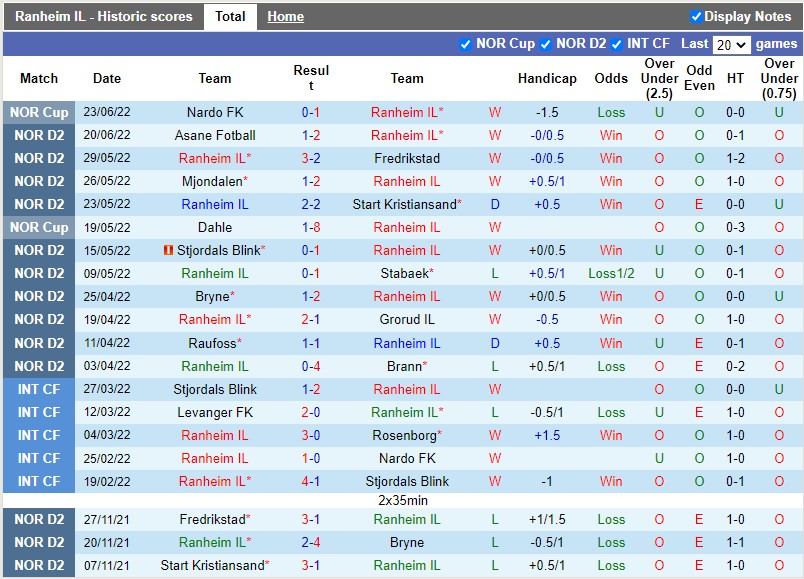
Task: Open the 0-4 result versus Brann
Action: point(311,366)
